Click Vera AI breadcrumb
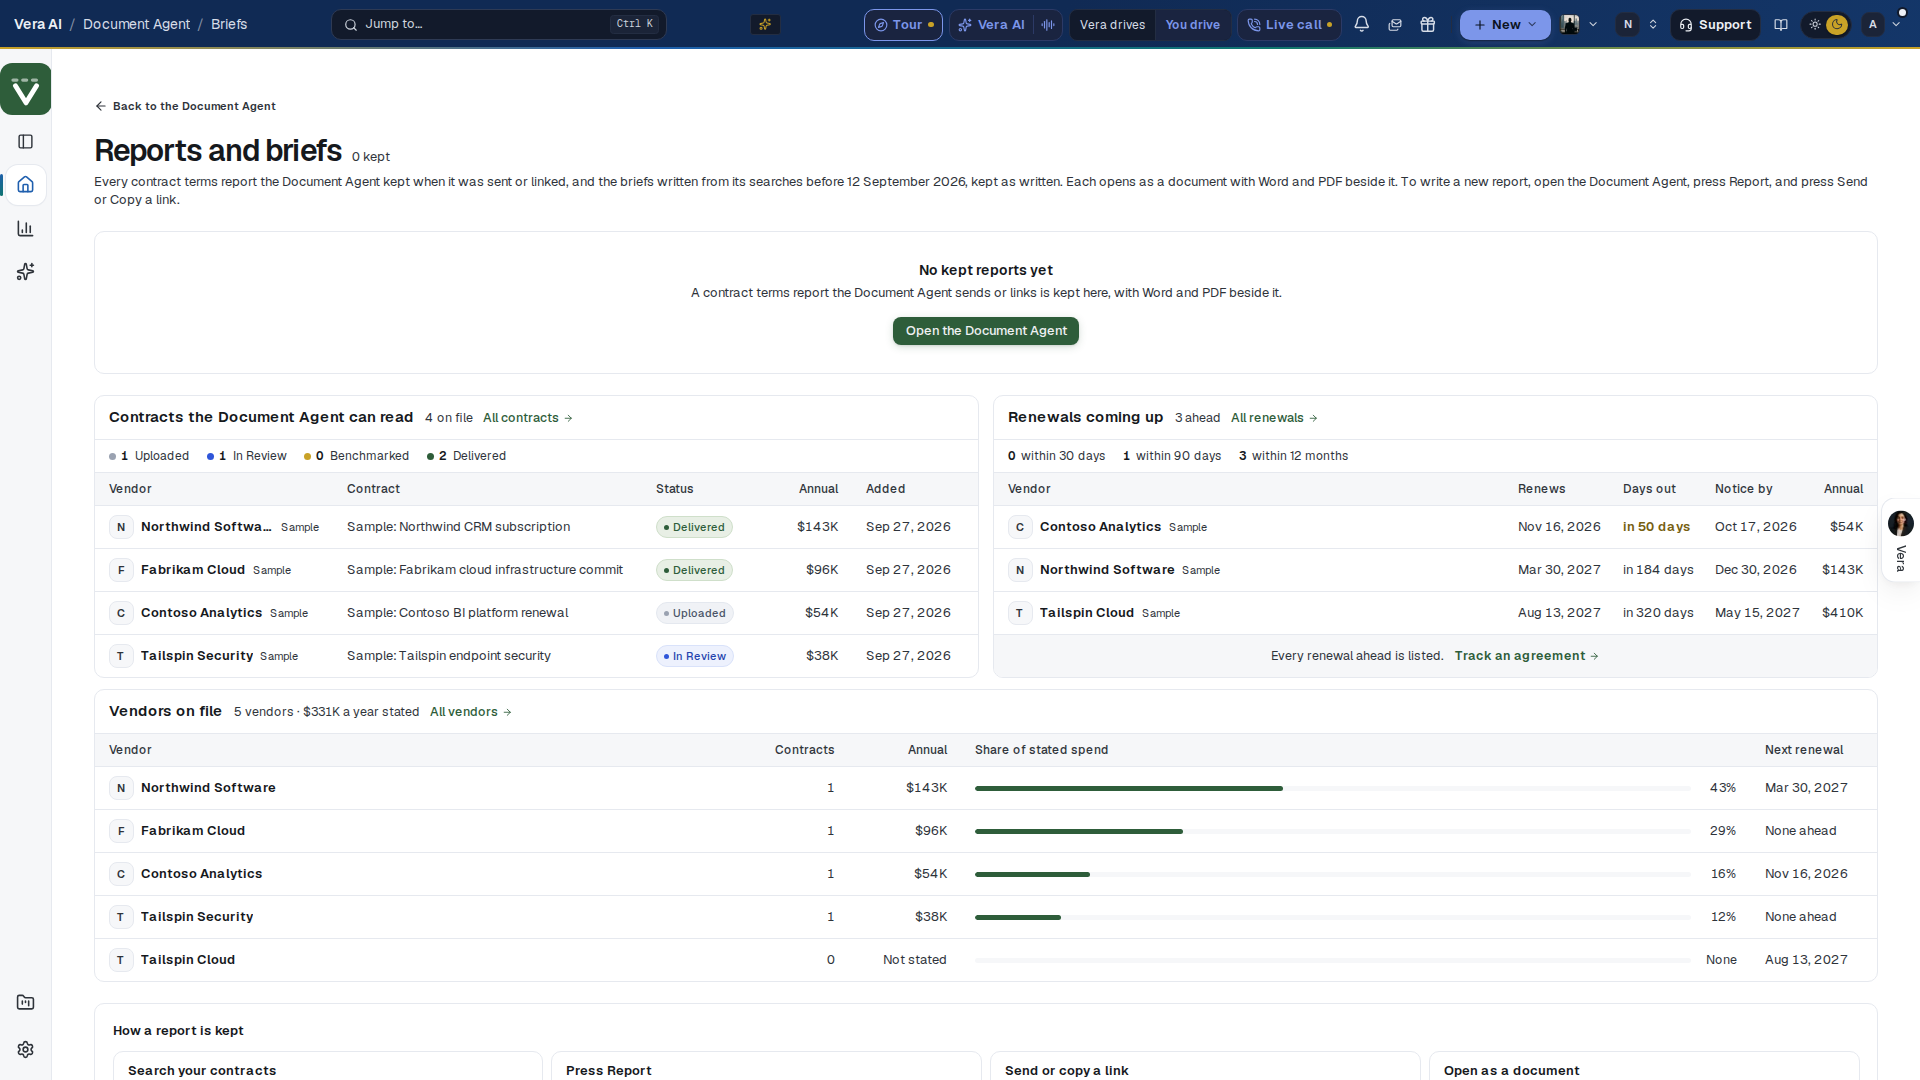Viewport: 1920px width, 1080px height. (x=38, y=24)
